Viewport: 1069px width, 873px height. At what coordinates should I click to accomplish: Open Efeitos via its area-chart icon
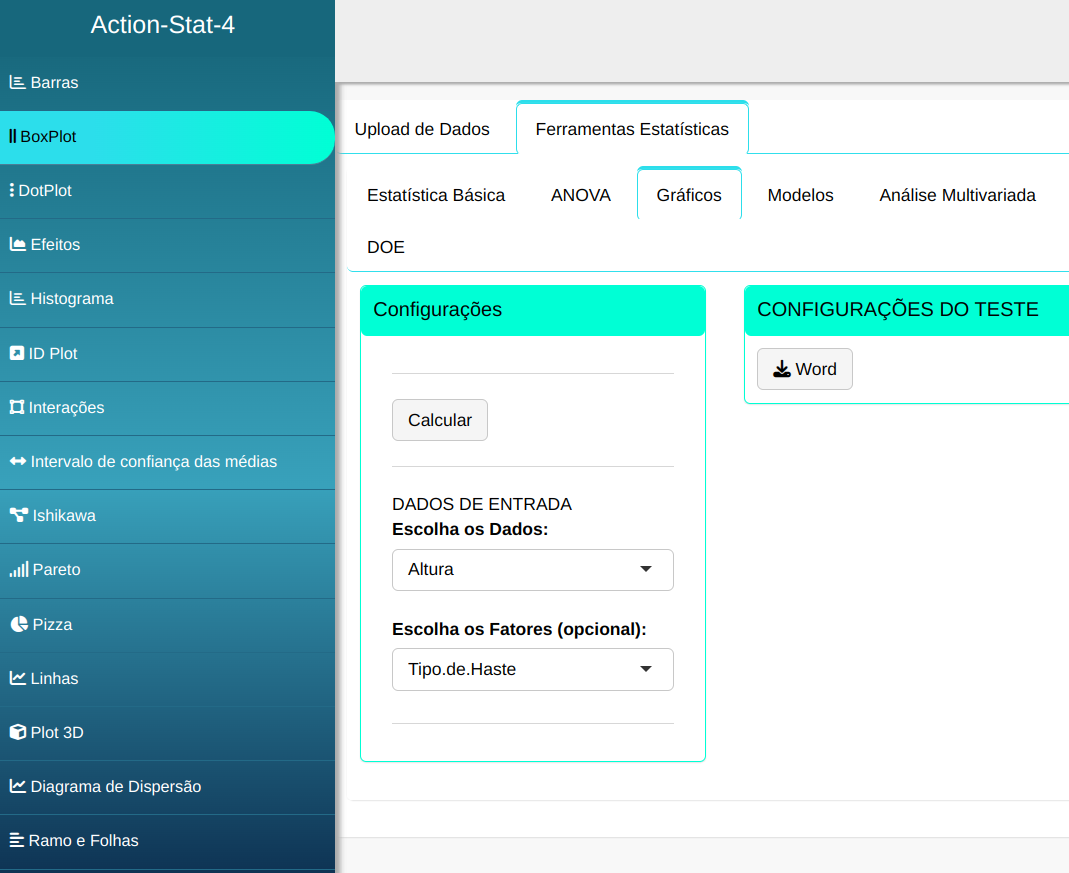tap(18, 244)
